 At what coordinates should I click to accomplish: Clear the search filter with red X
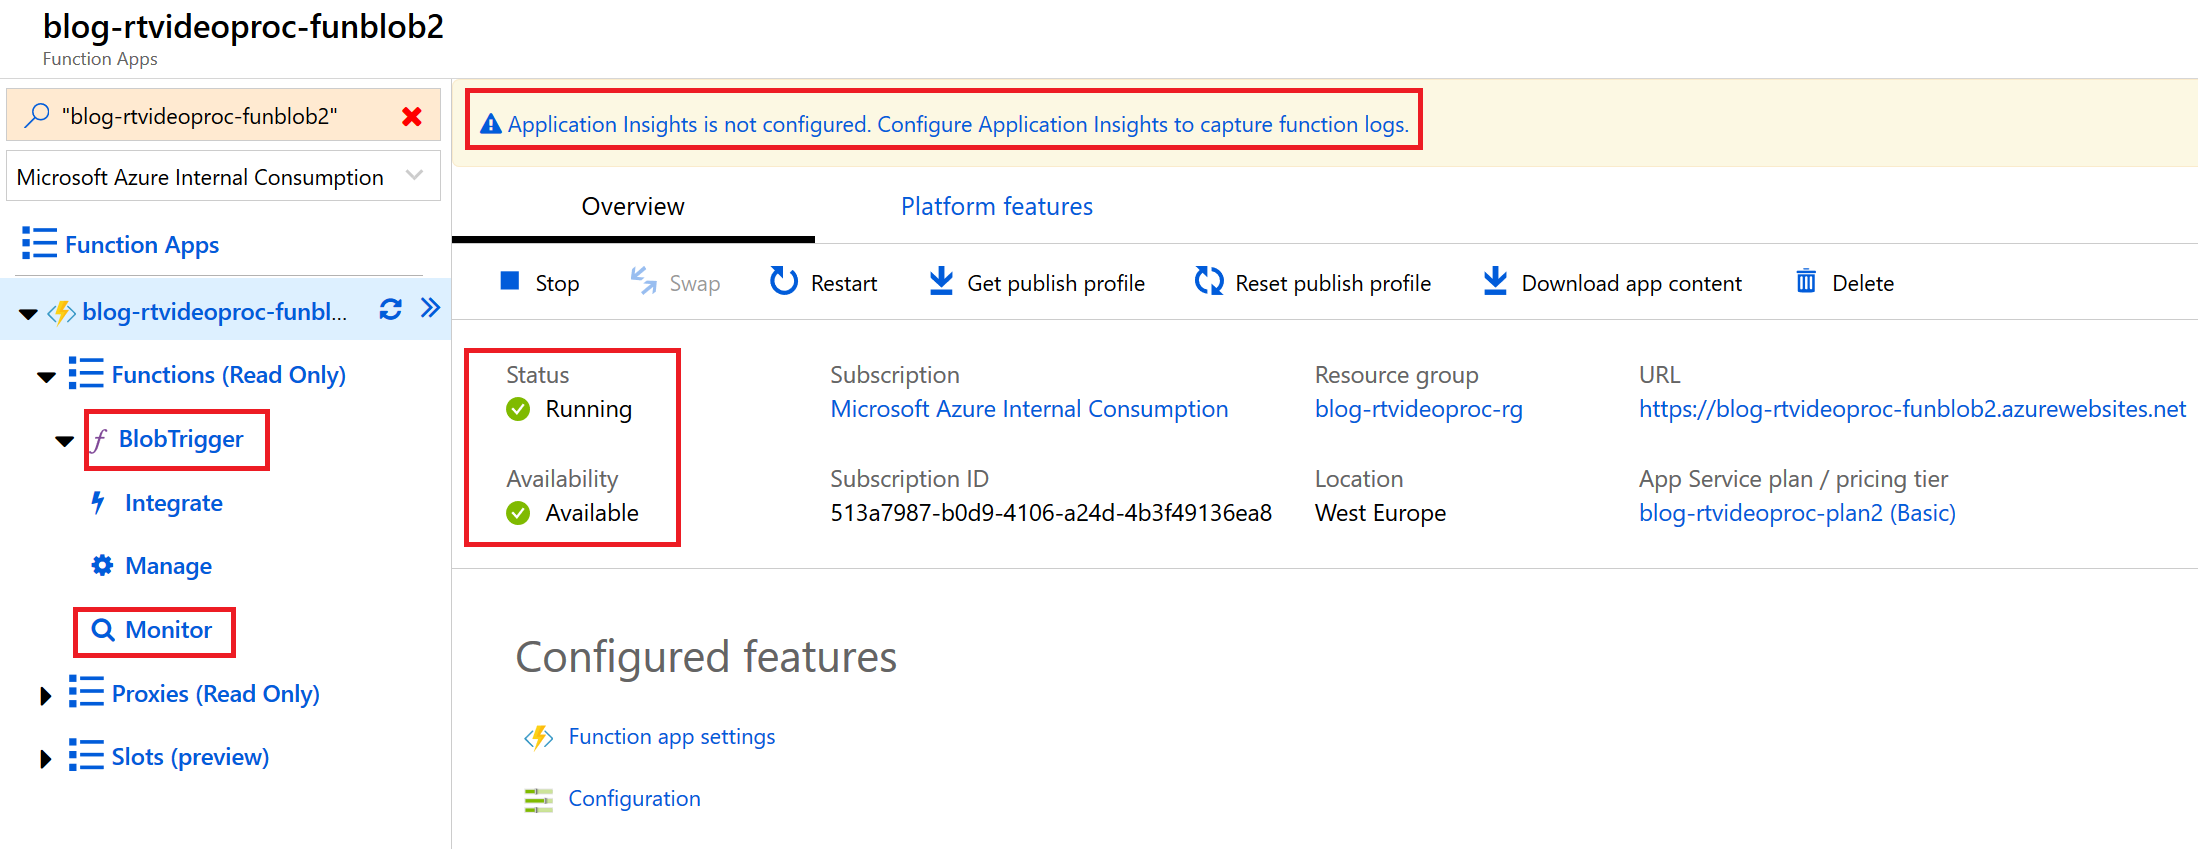411,117
